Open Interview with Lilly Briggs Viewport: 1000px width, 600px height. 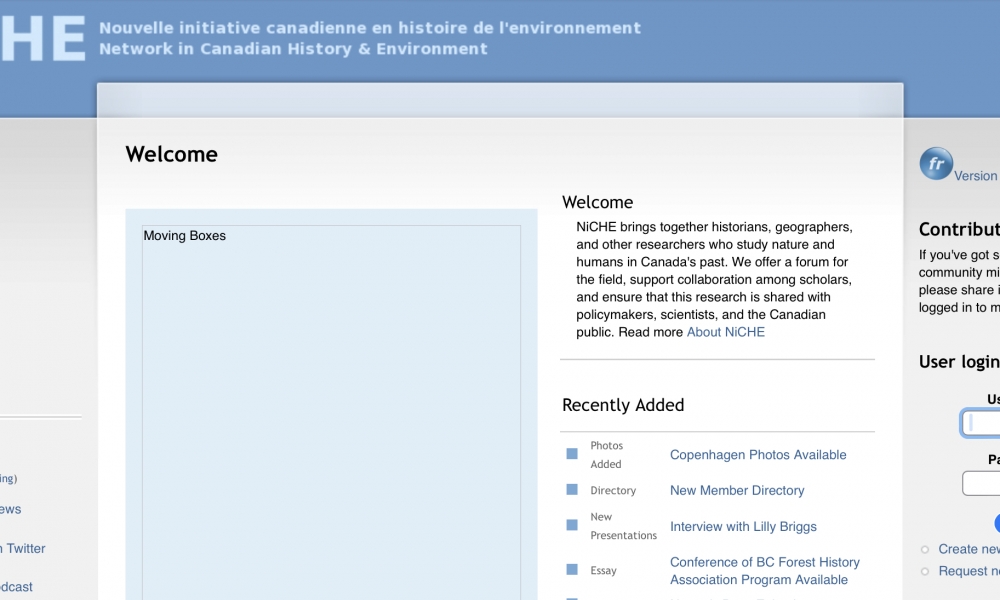point(743,527)
